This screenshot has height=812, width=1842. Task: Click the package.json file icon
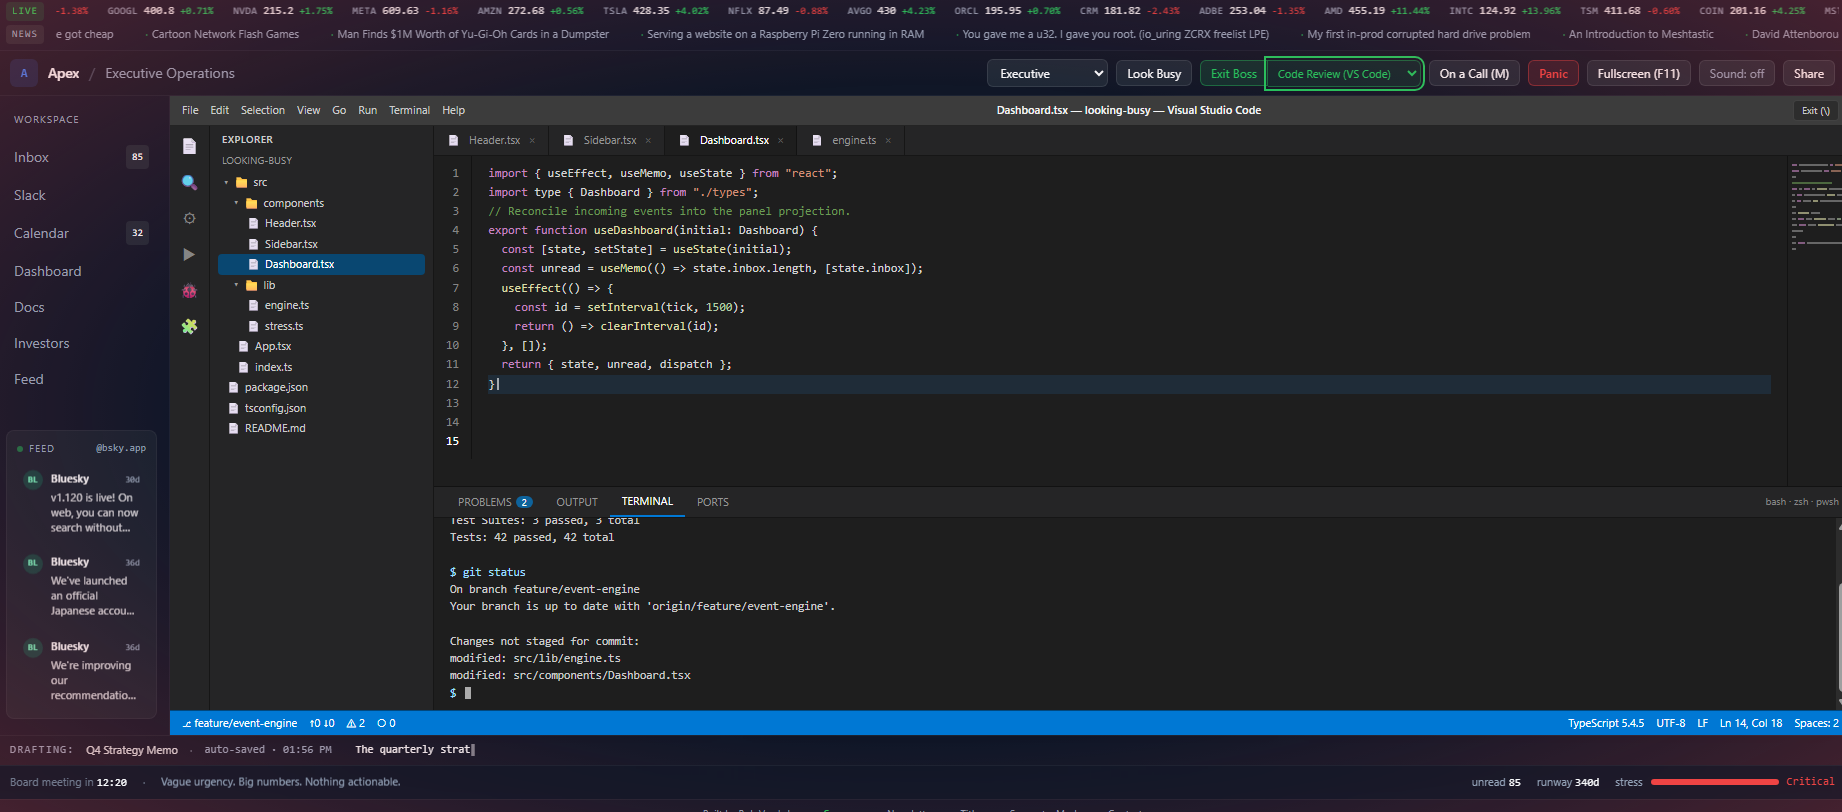234,387
